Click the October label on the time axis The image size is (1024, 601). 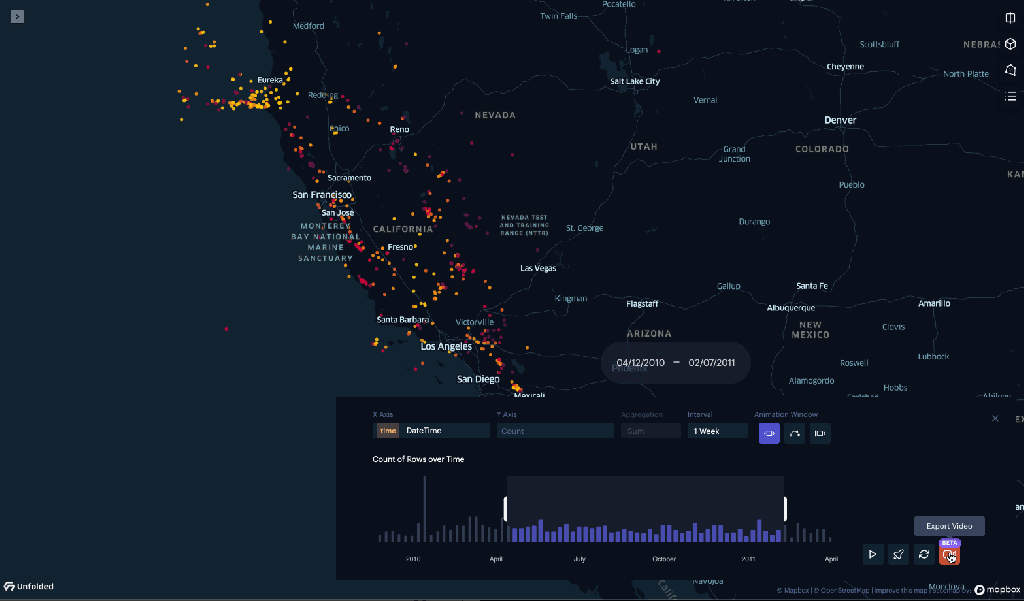[664, 559]
